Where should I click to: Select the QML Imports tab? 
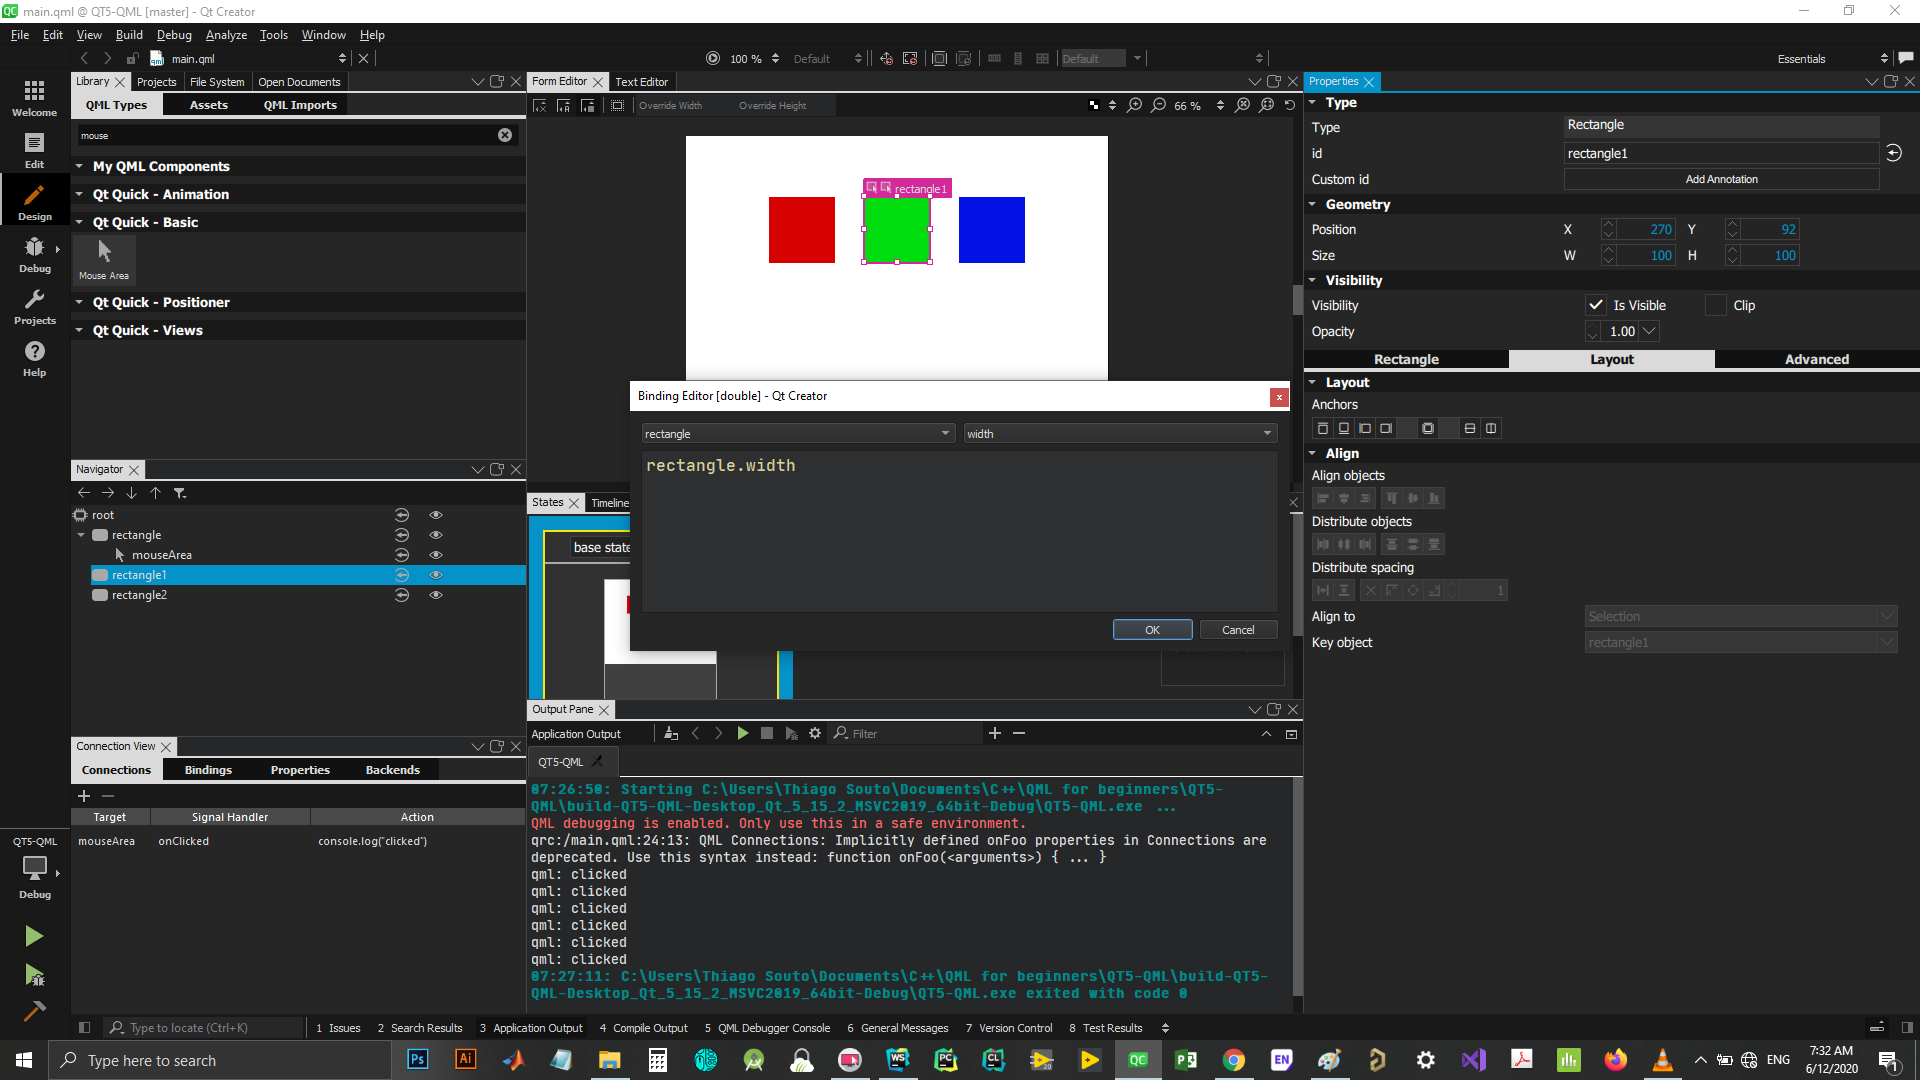click(x=300, y=105)
